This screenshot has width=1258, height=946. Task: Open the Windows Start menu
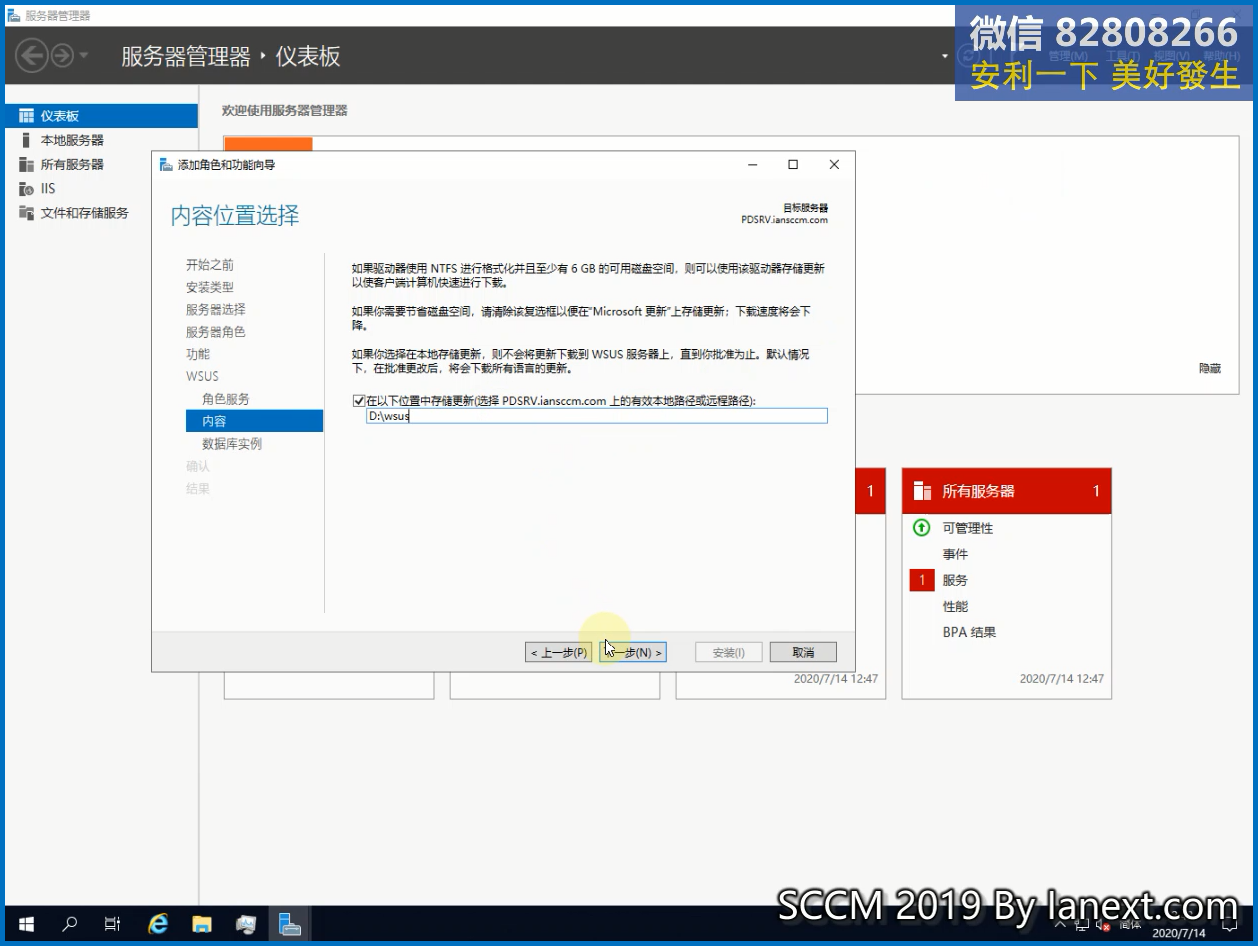click(x=26, y=924)
